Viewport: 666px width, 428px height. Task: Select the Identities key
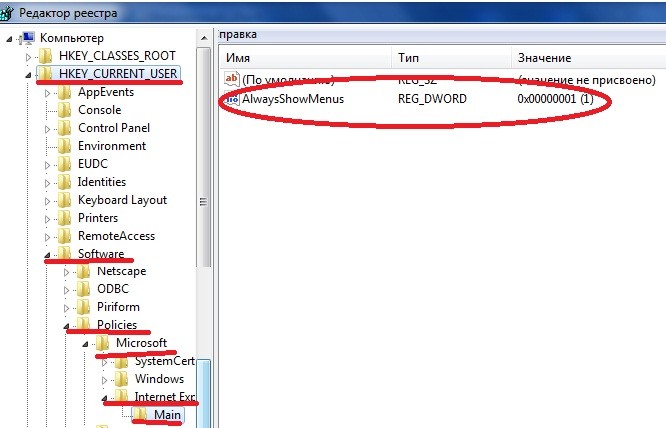(x=102, y=182)
